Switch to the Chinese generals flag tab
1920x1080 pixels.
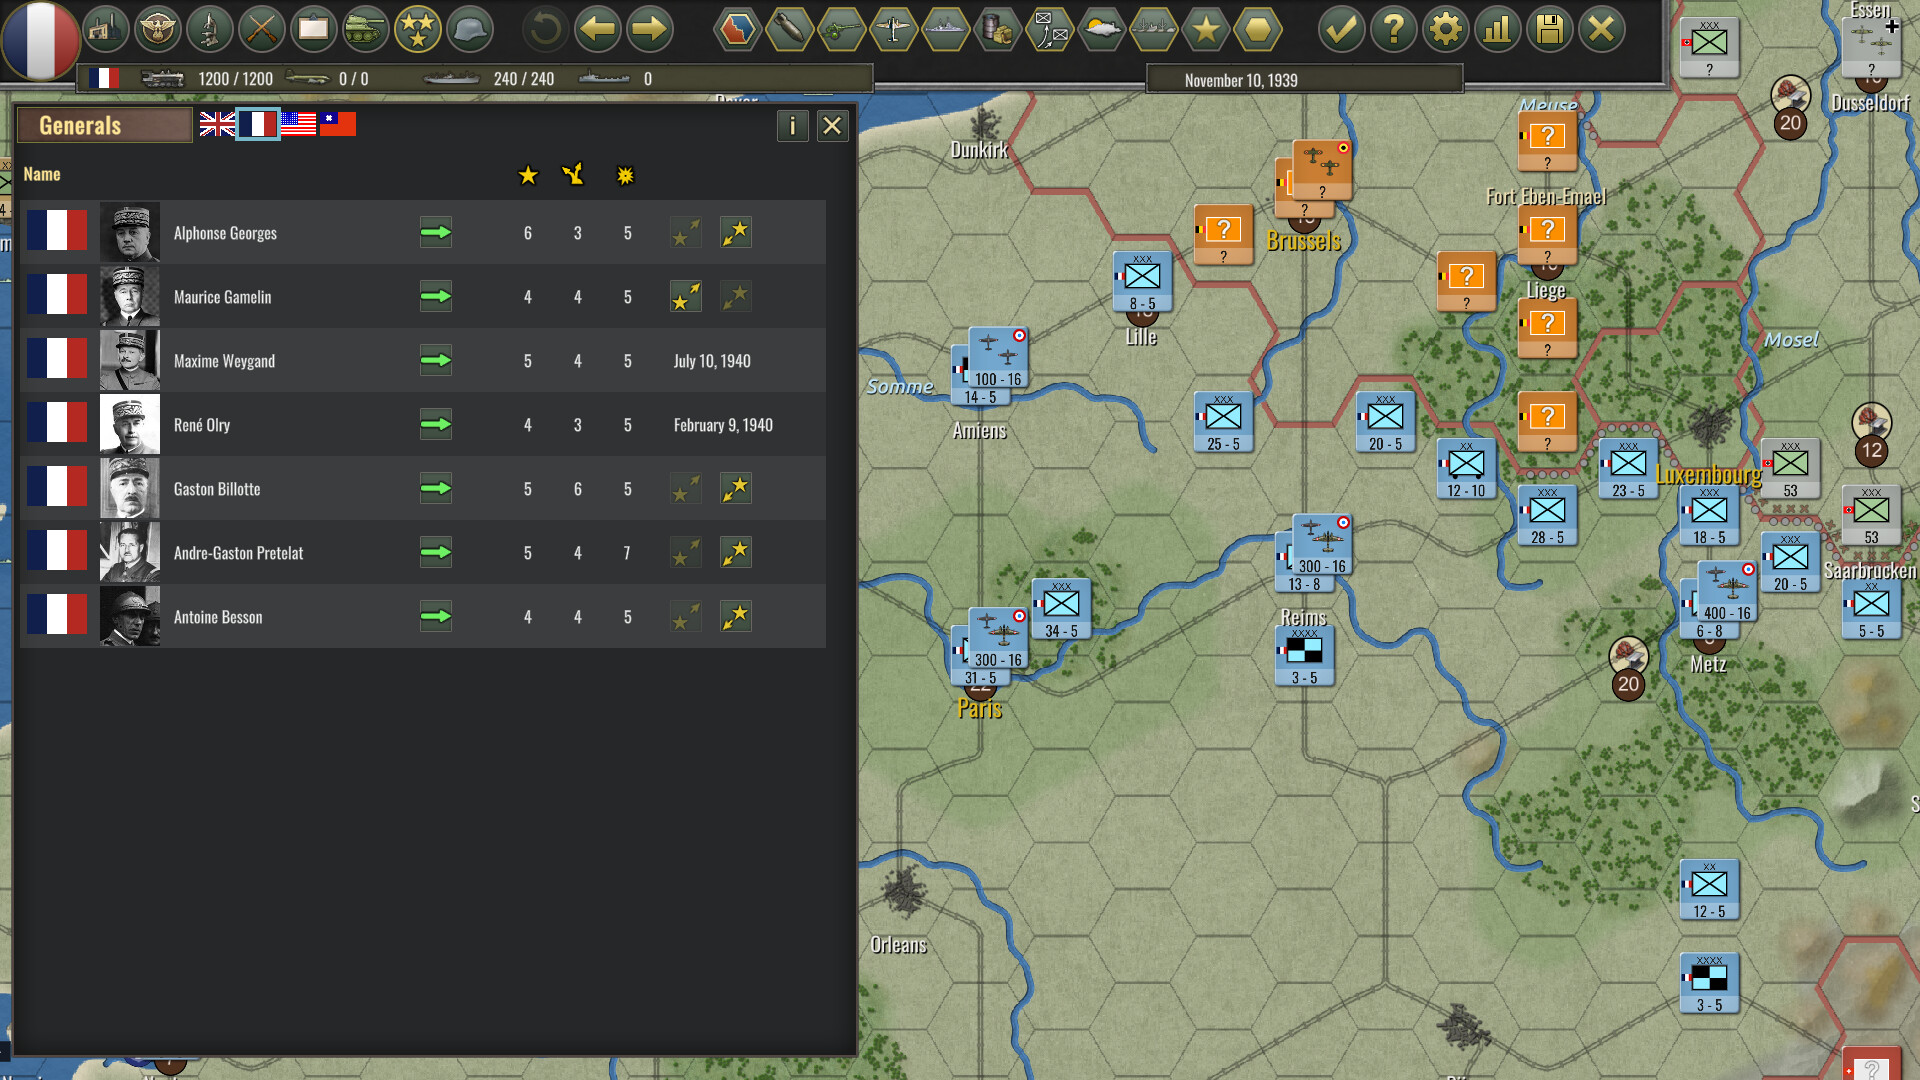337,124
